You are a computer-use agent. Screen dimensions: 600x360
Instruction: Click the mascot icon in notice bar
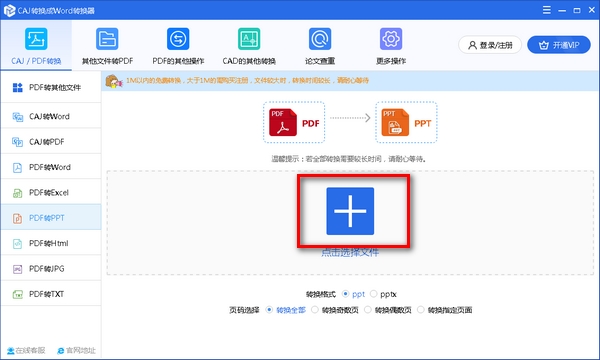[114, 81]
